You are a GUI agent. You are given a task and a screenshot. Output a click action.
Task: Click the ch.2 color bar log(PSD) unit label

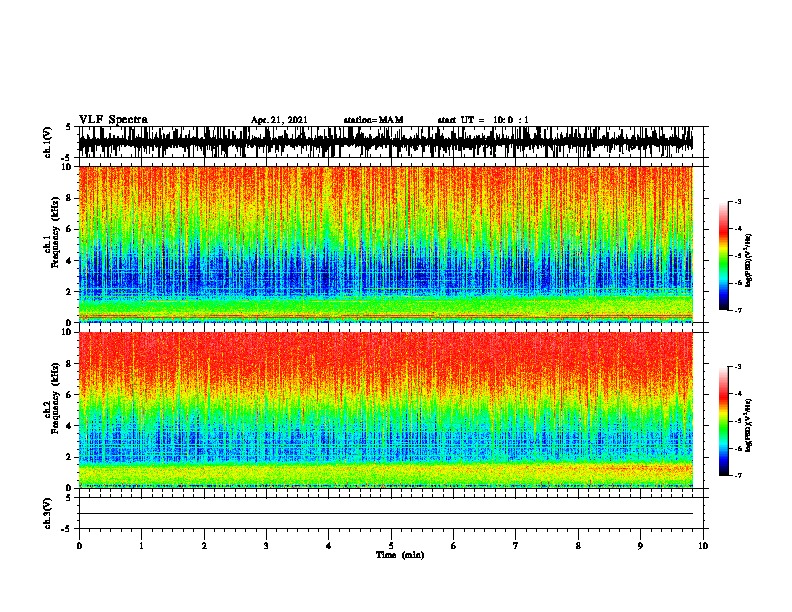[x=749, y=425]
